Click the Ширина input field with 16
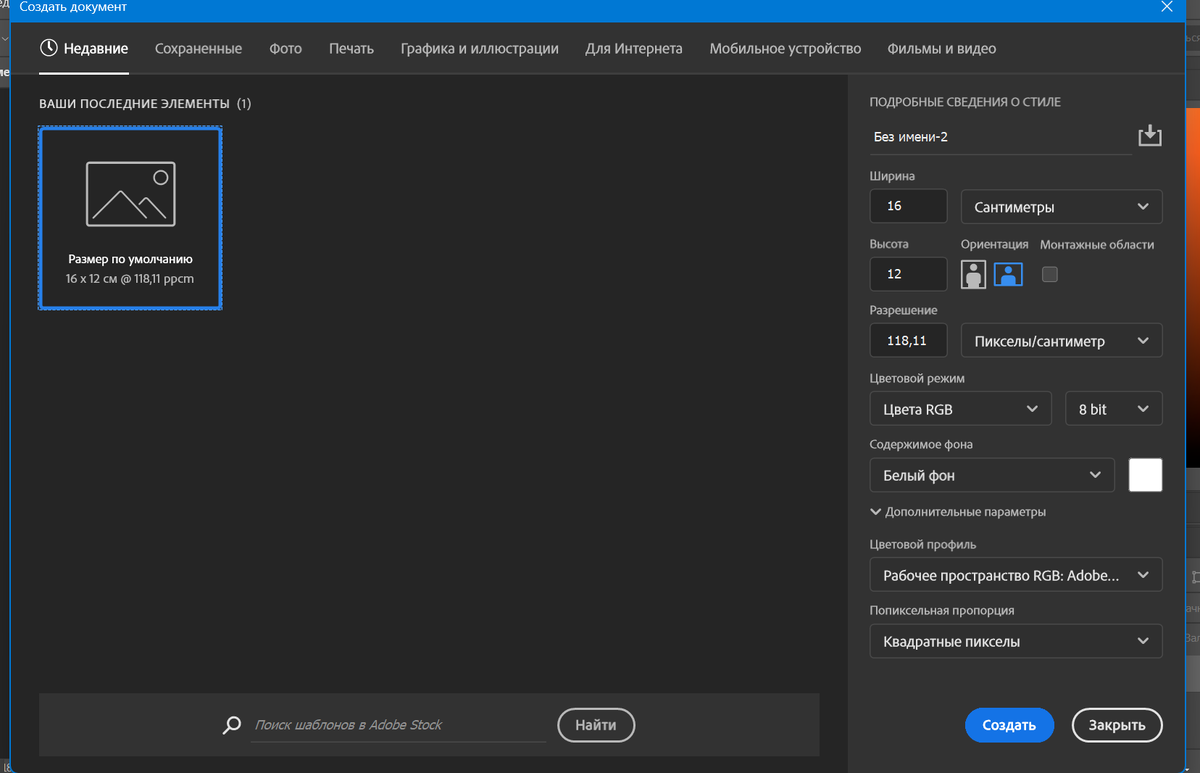Screen dimensions: 1200x773 [908, 206]
